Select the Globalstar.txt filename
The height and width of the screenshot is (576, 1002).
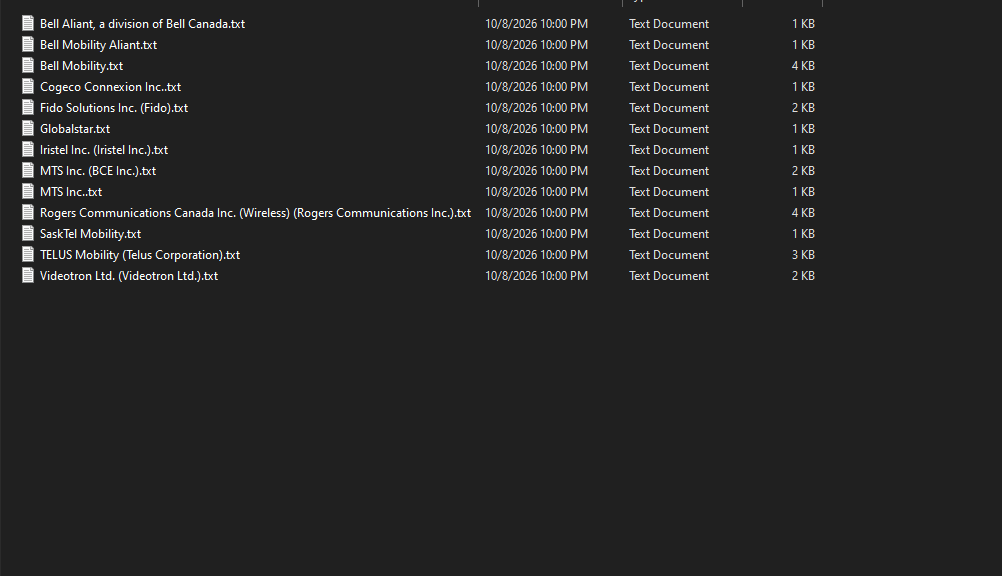pyautogui.click(x=75, y=129)
